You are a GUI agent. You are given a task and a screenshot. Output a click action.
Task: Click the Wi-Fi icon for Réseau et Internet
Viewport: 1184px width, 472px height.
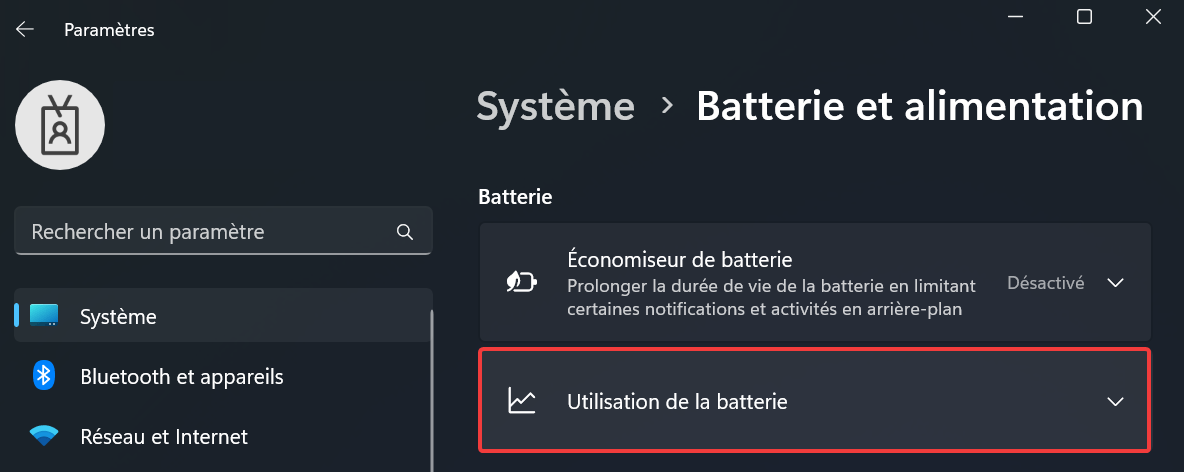tap(44, 436)
